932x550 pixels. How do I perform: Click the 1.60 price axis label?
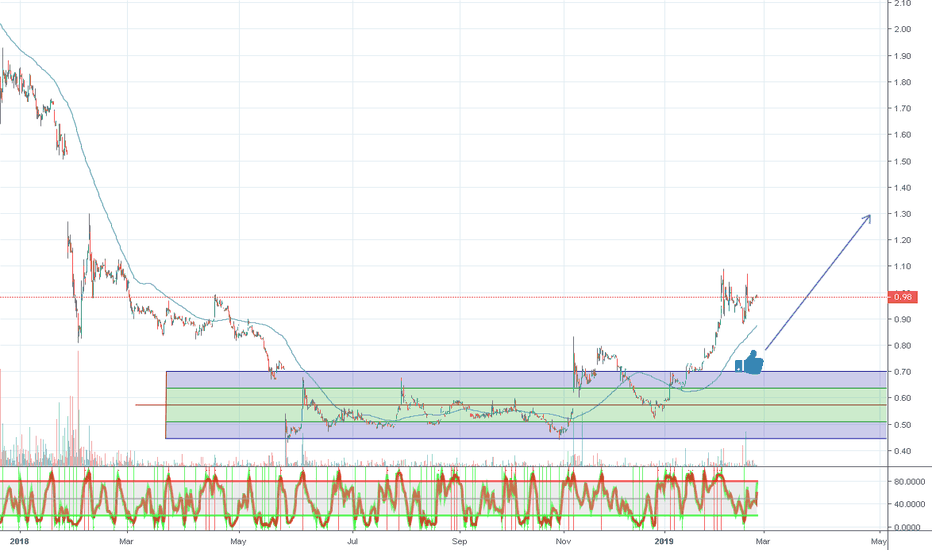point(902,134)
